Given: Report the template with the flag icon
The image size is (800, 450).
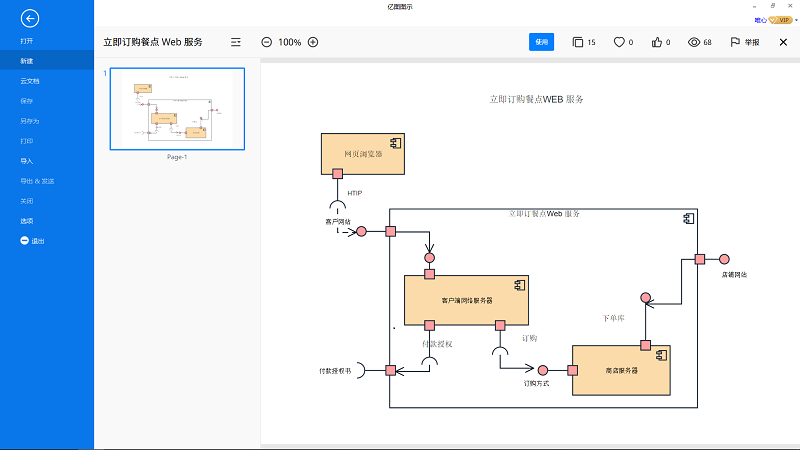Looking at the screenshot, I should point(735,42).
